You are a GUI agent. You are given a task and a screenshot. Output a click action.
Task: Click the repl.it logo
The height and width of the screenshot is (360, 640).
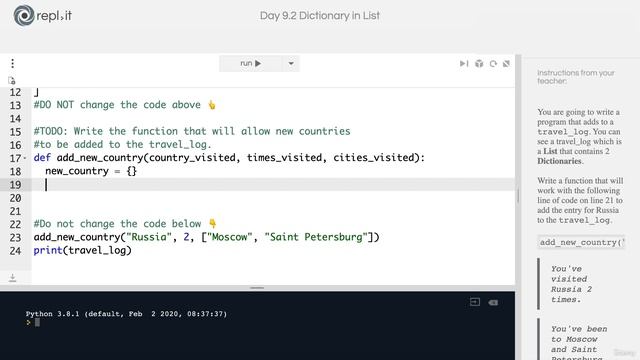point(42,16)
